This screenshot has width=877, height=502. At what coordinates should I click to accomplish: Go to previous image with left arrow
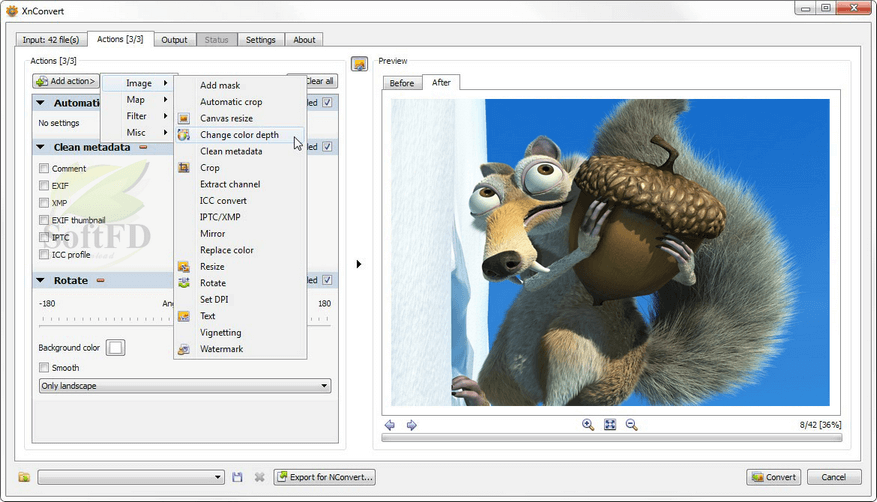pos(390,425)
